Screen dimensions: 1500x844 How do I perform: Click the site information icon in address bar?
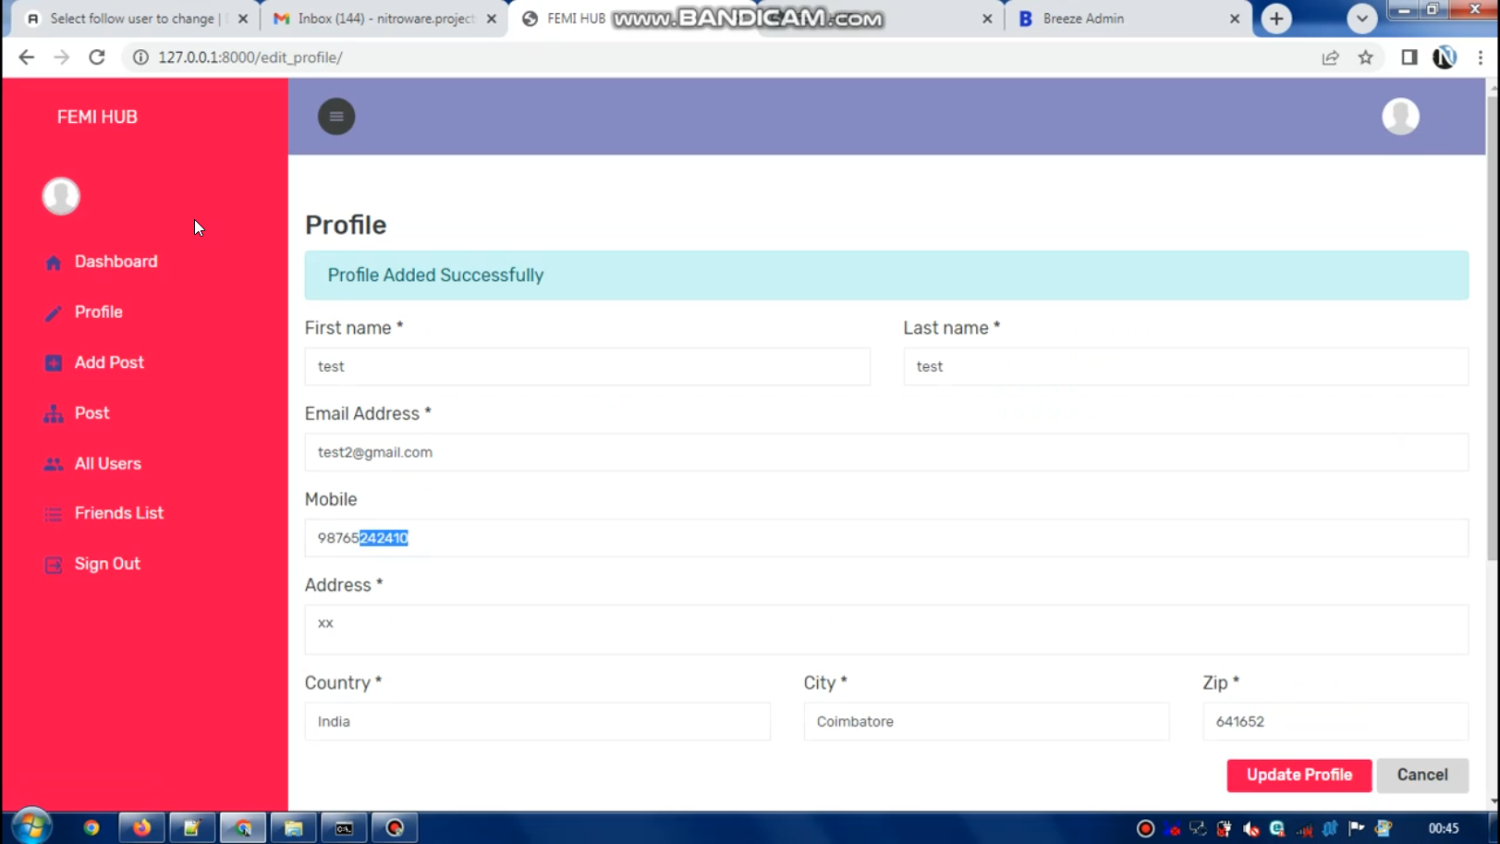click(x=141, y=57)
